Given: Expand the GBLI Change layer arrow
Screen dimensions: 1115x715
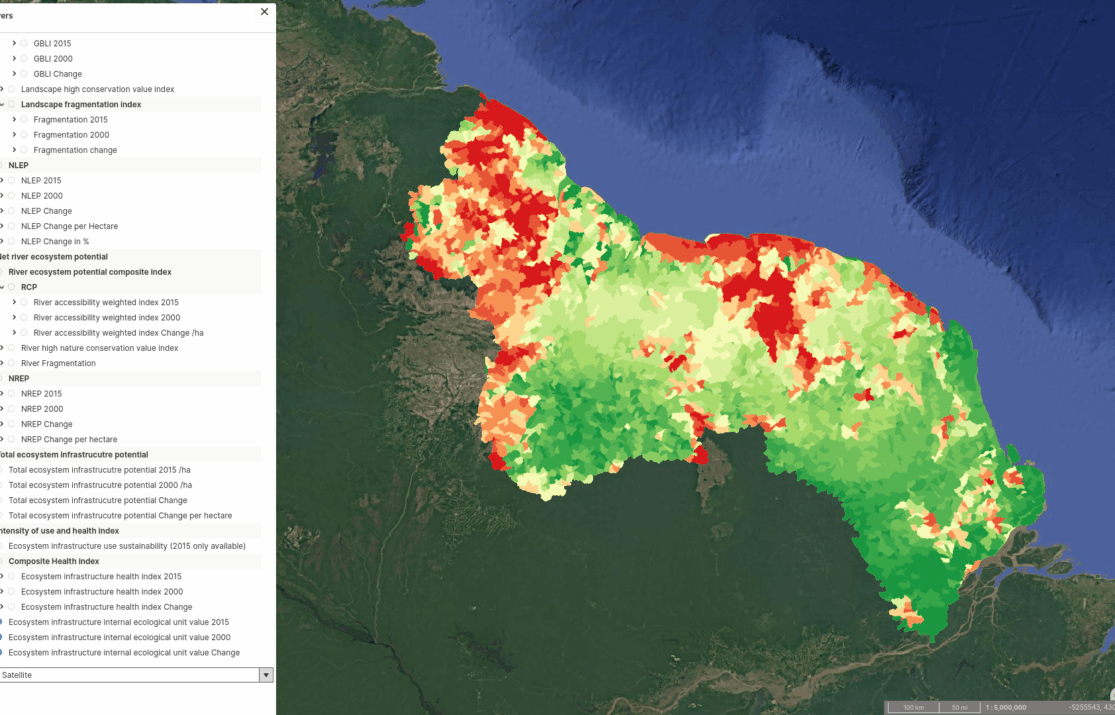Looking at the screenshot, I should click(x=14, y=74).
